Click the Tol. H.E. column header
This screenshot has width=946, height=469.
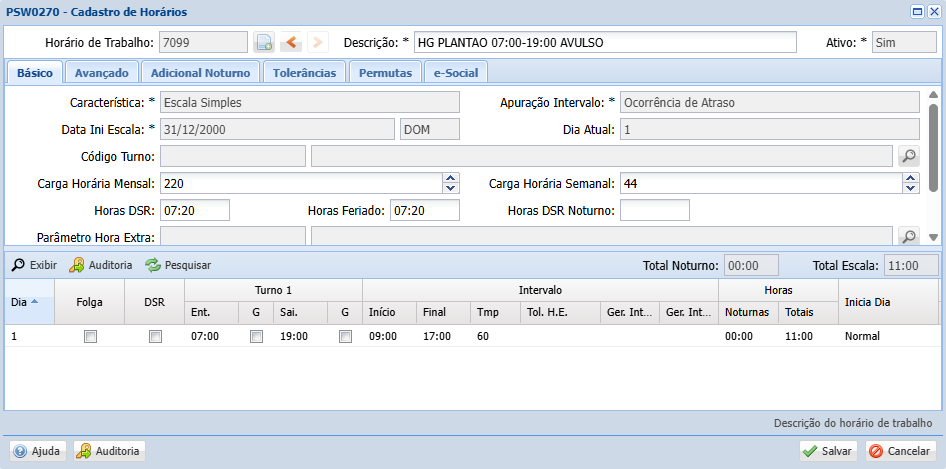(560, 313)
